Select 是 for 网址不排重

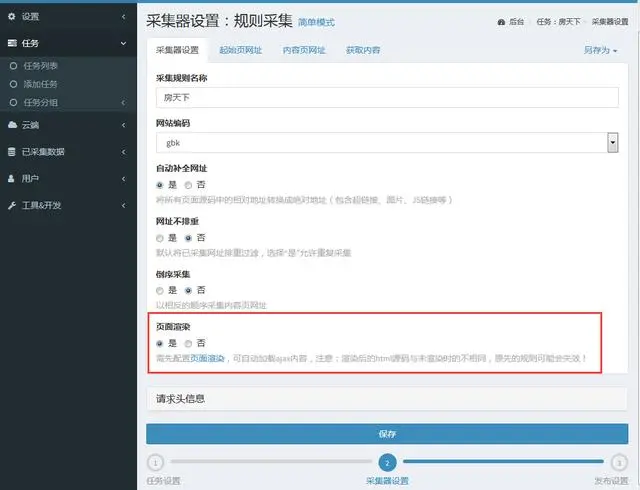click(x=160, y=238)
